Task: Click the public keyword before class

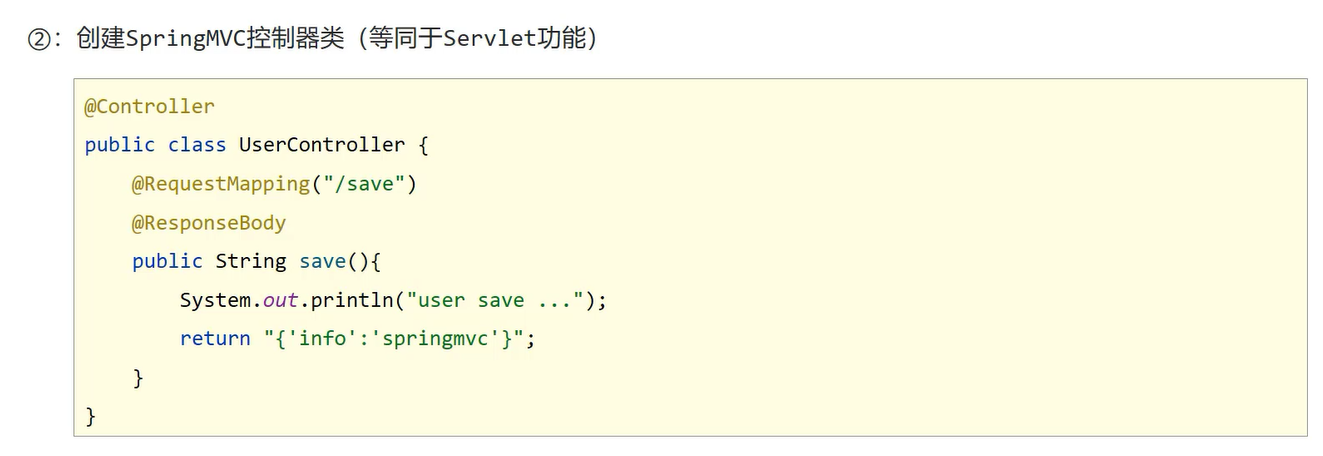Action: point(119,145)
